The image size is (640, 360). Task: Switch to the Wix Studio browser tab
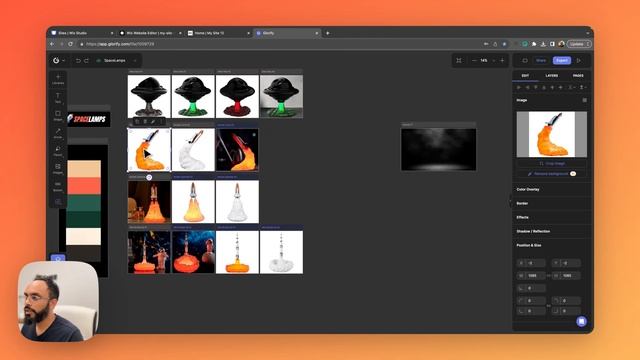click(82, 33)
